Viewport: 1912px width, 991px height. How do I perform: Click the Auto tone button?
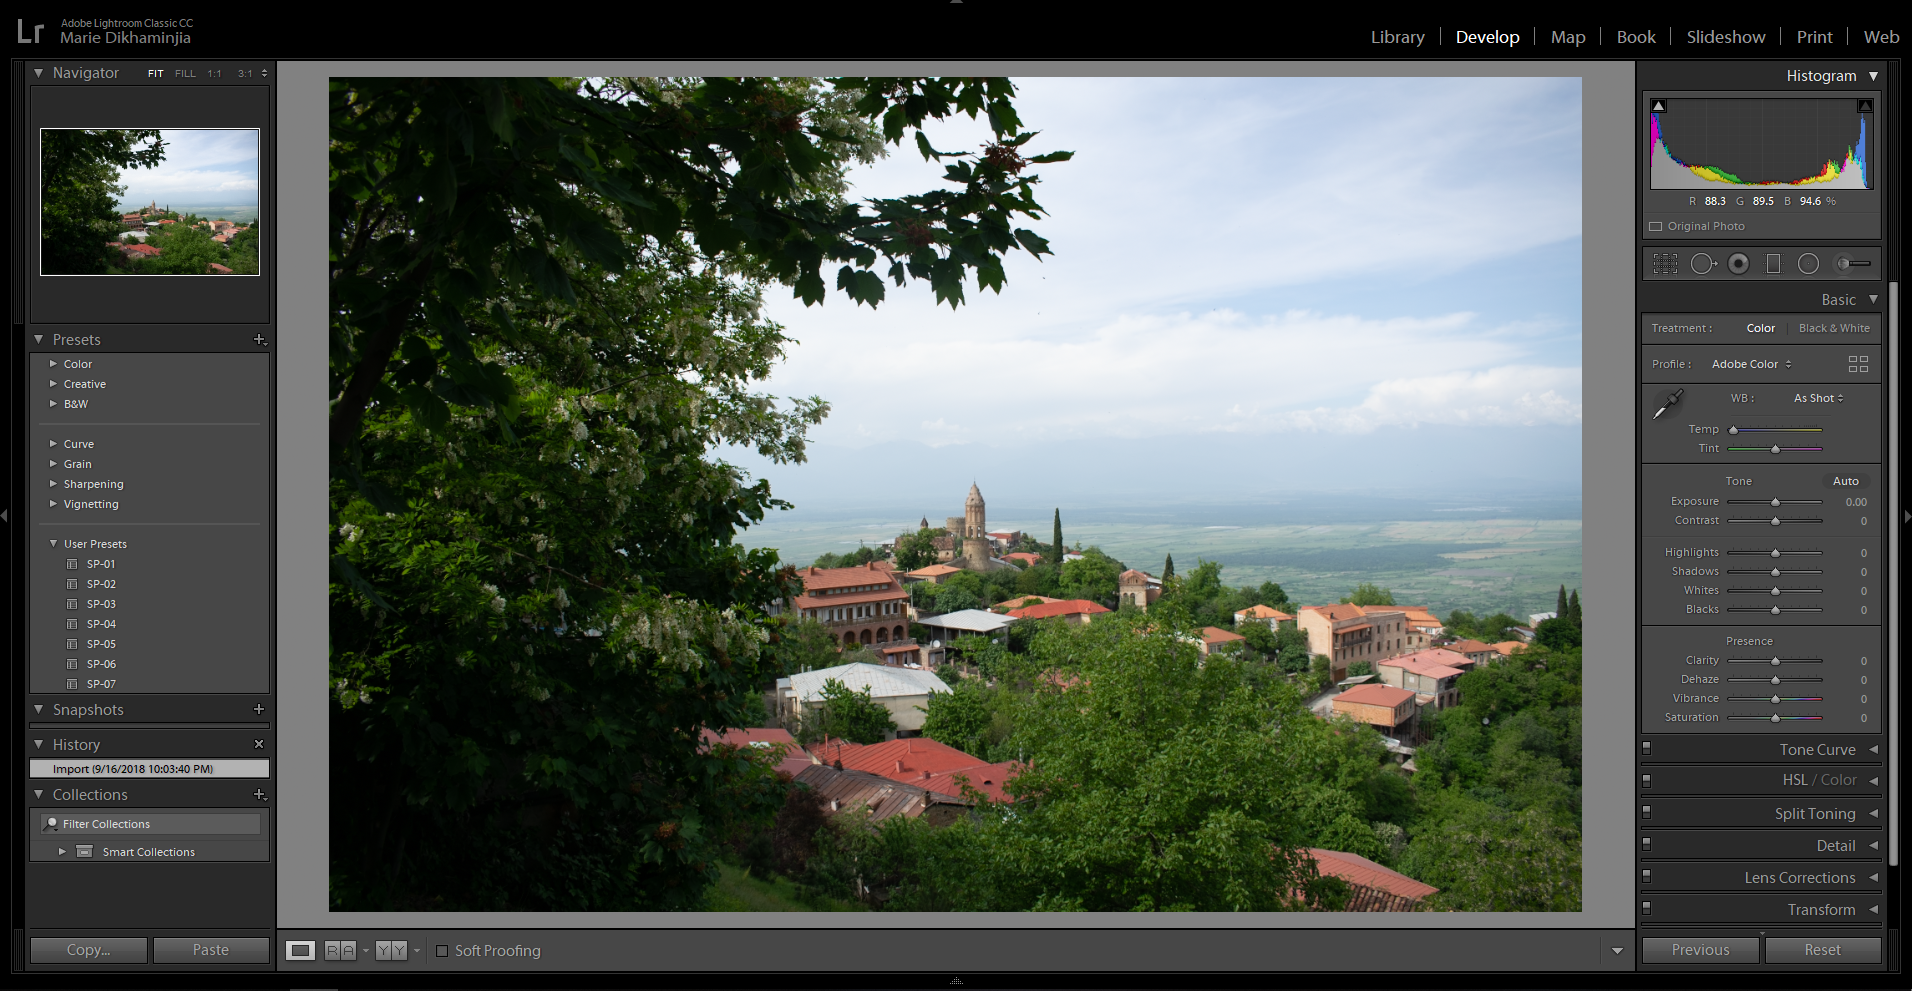click(x=1845, y=481)
